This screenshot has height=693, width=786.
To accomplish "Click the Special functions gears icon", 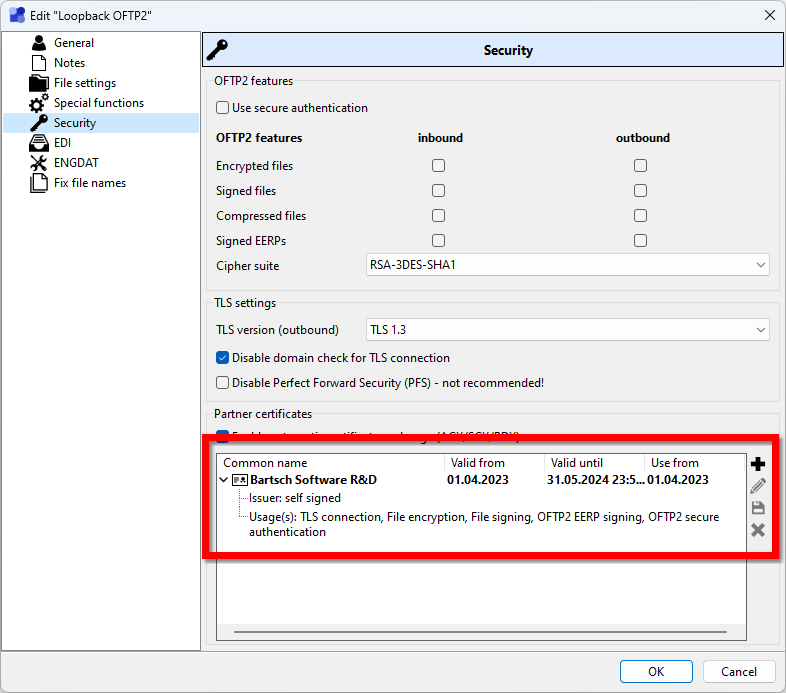I will pyautogui.click(x=39, y=103).
